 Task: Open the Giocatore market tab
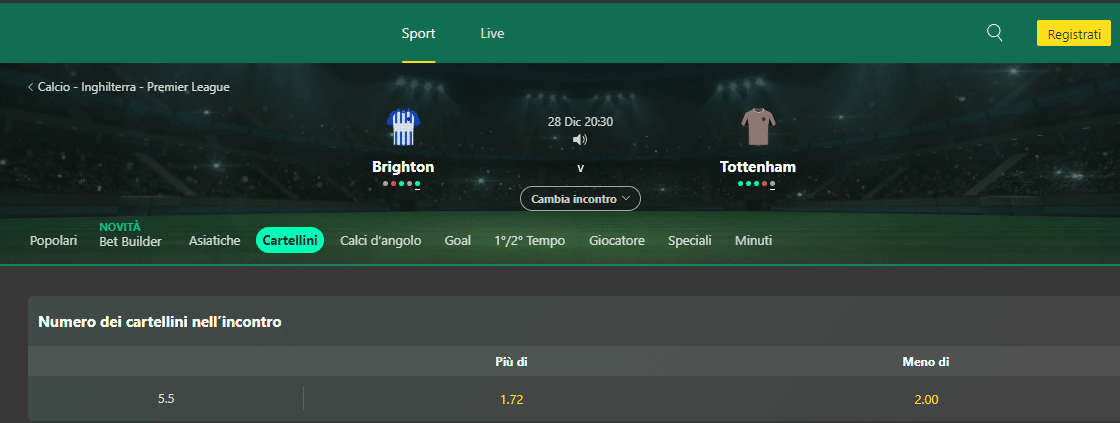tap(617, 241)
